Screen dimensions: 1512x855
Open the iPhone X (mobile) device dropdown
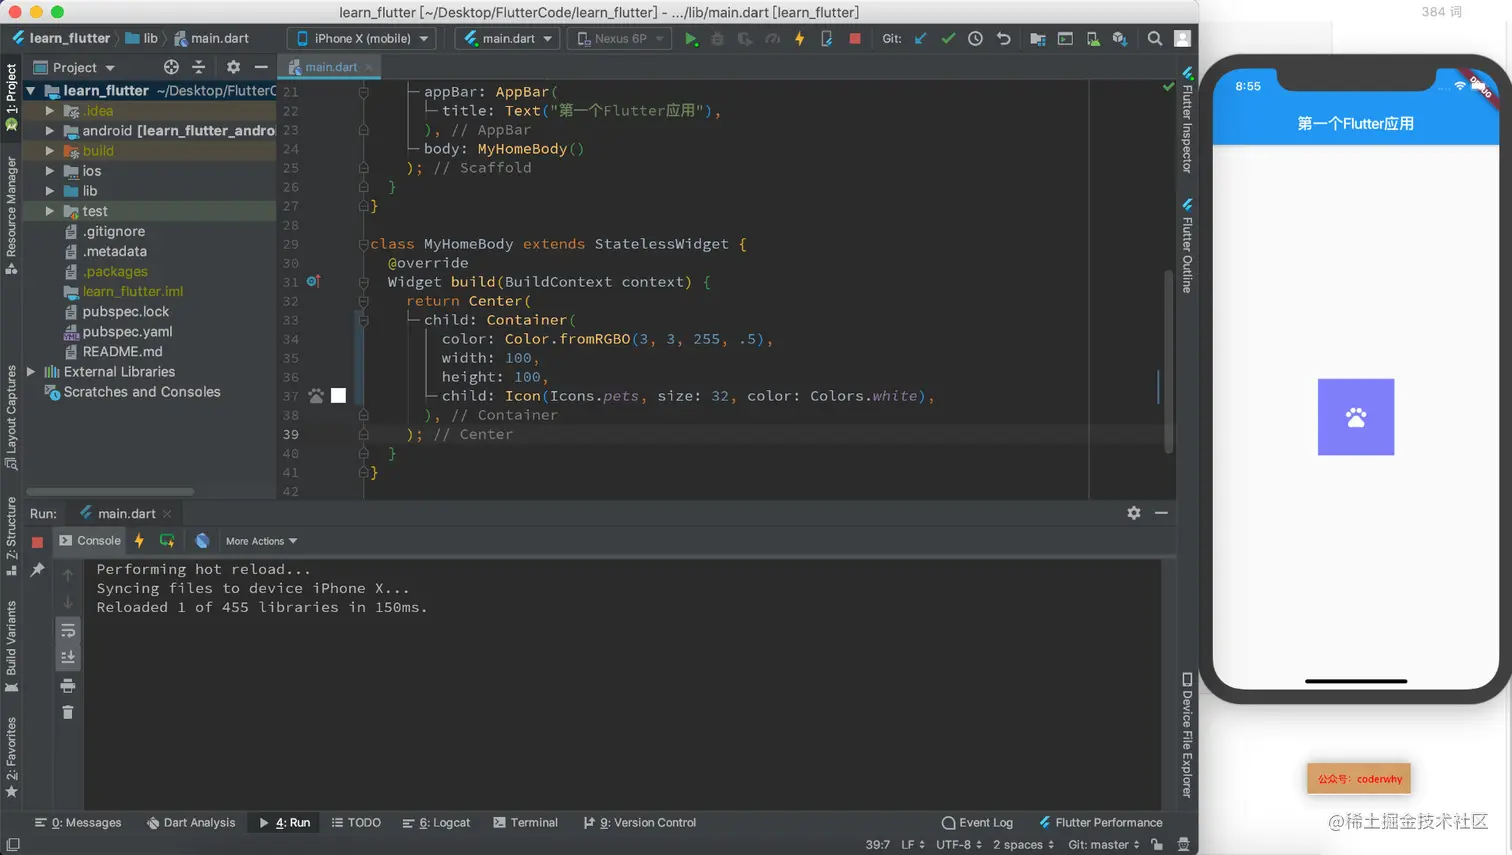pos(362,39)
